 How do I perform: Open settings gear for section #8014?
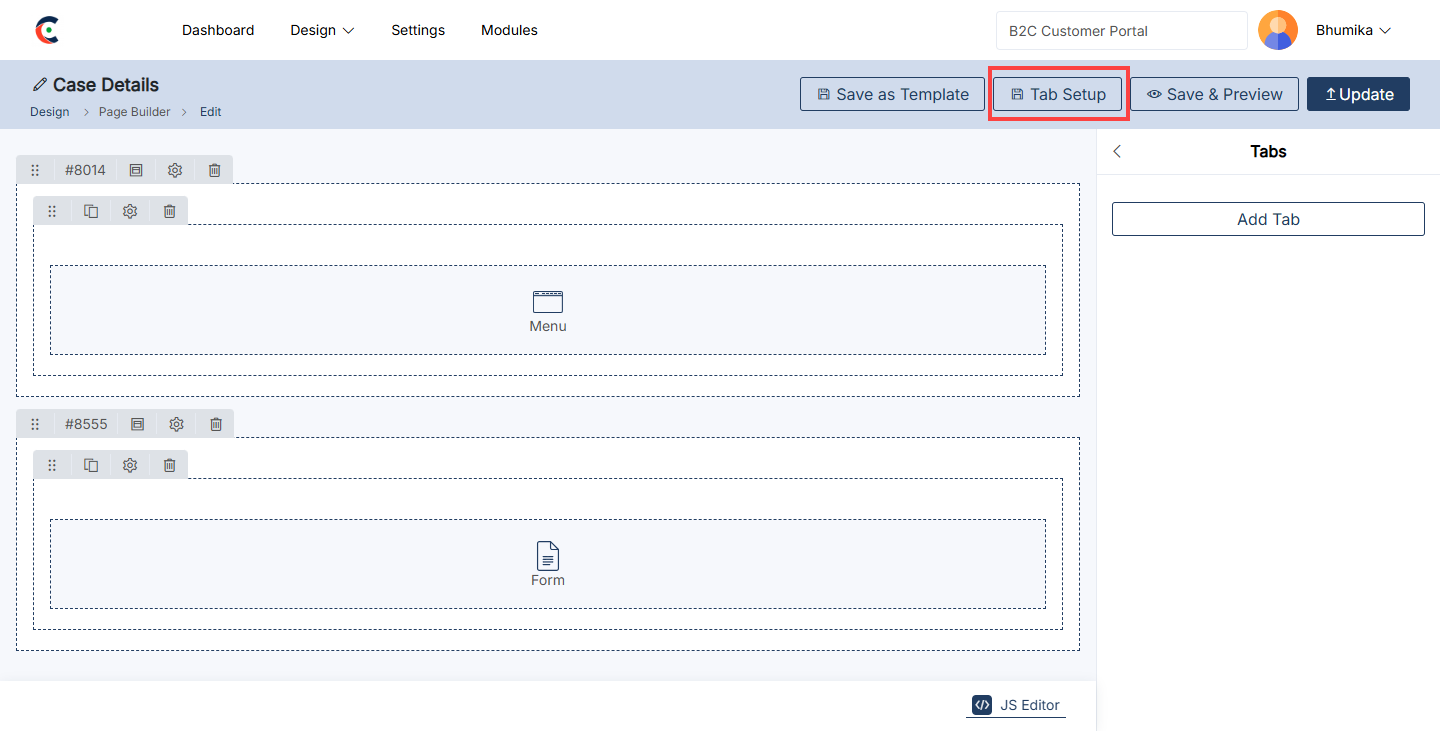pyautogui.click(x=175, y=170)
